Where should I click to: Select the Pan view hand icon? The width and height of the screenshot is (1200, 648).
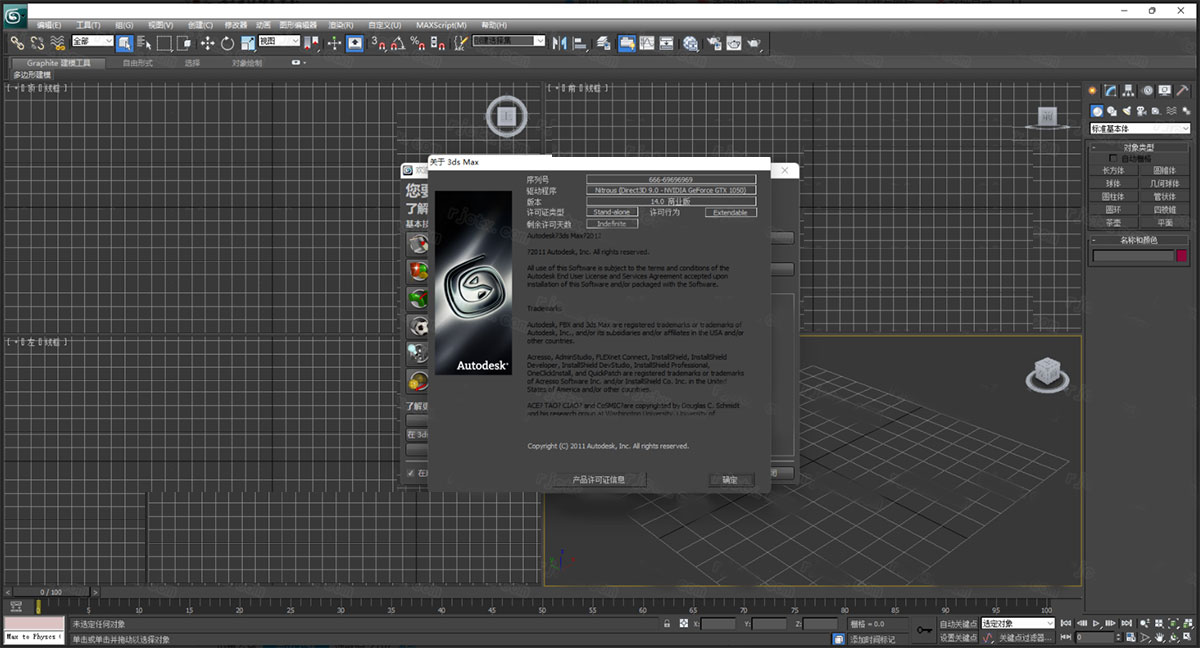[x=1159, y=637]
